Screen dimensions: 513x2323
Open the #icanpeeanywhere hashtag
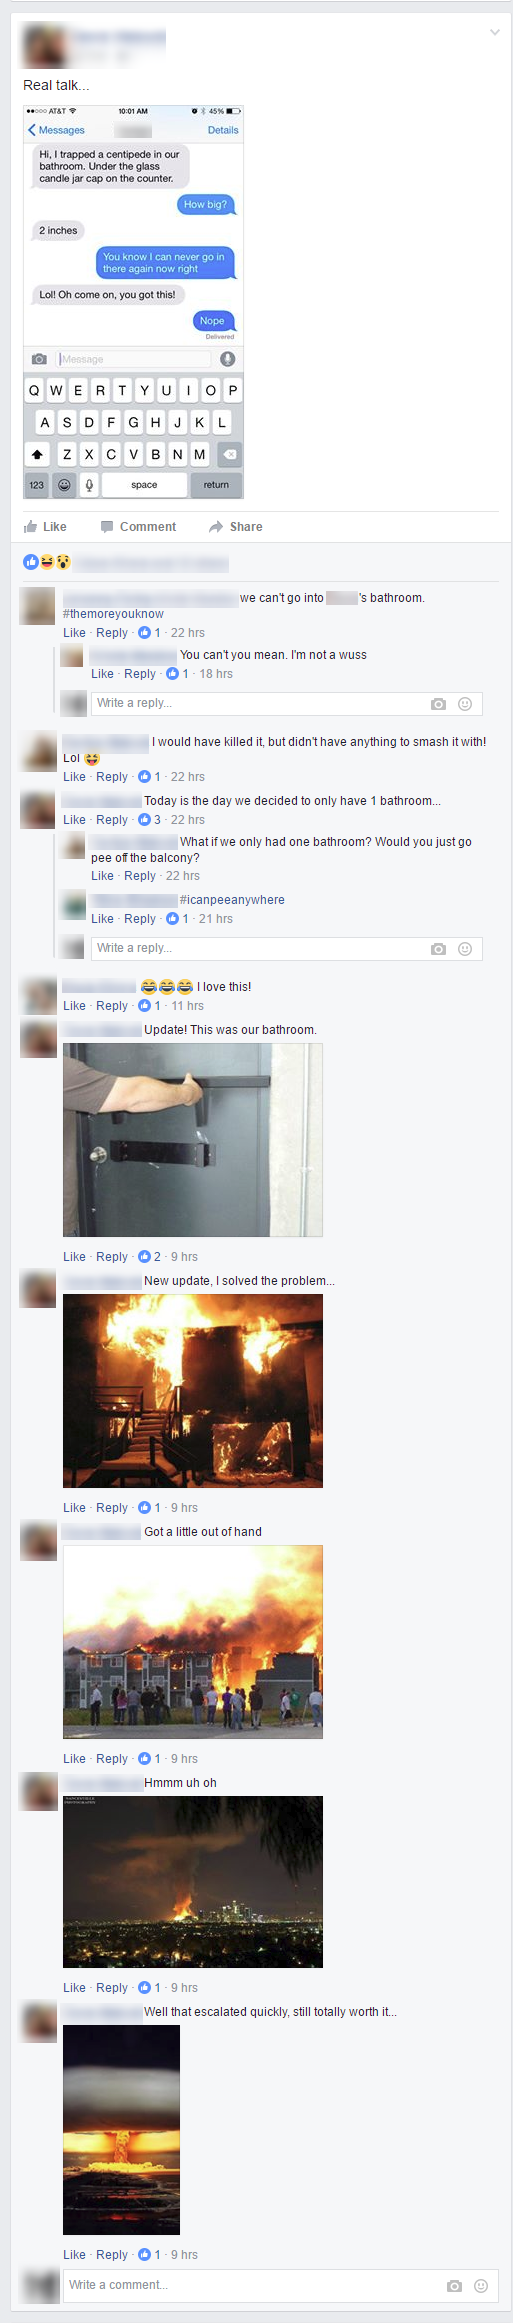(x=232, y=900)
